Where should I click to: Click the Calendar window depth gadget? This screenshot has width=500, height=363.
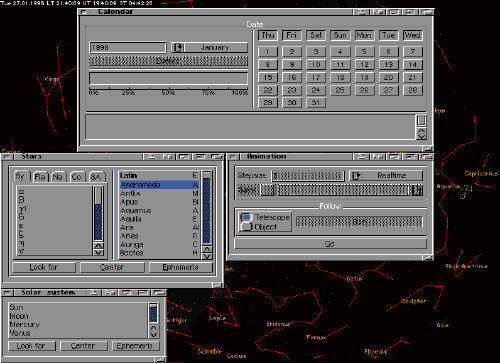tap(426, 12)
